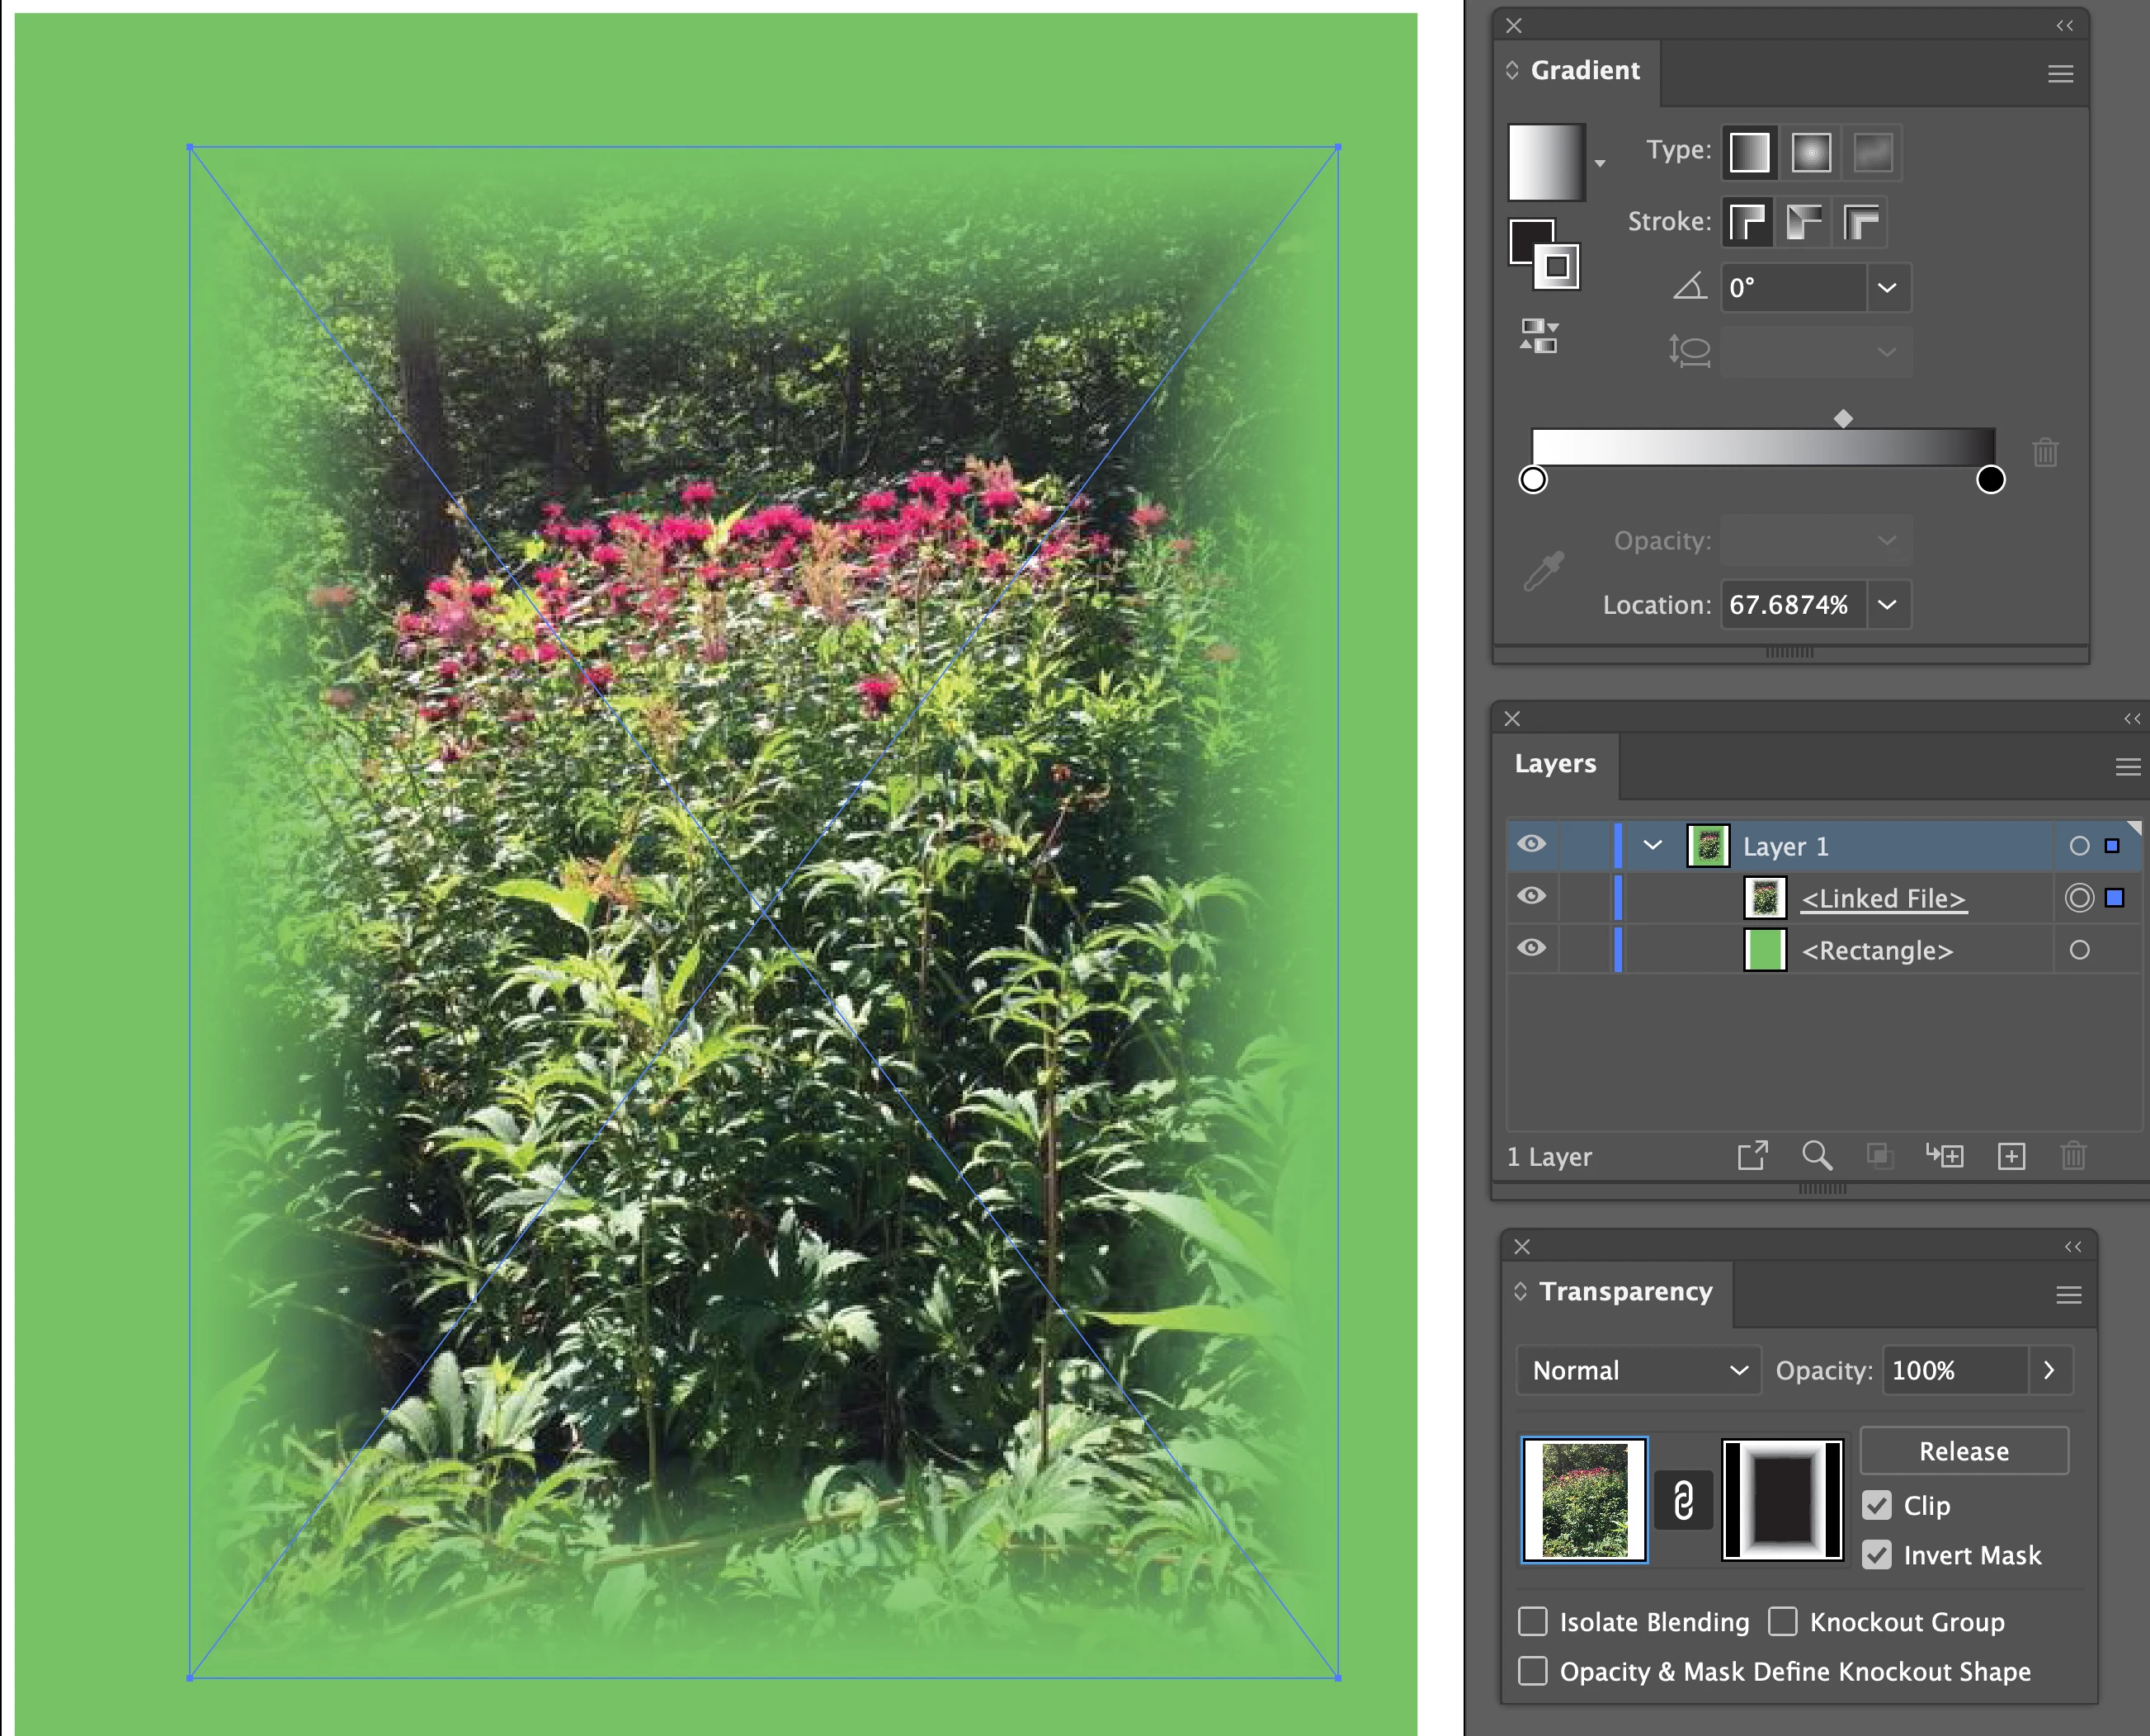Uncheck the Clip checkbox

point(1877,1505)
